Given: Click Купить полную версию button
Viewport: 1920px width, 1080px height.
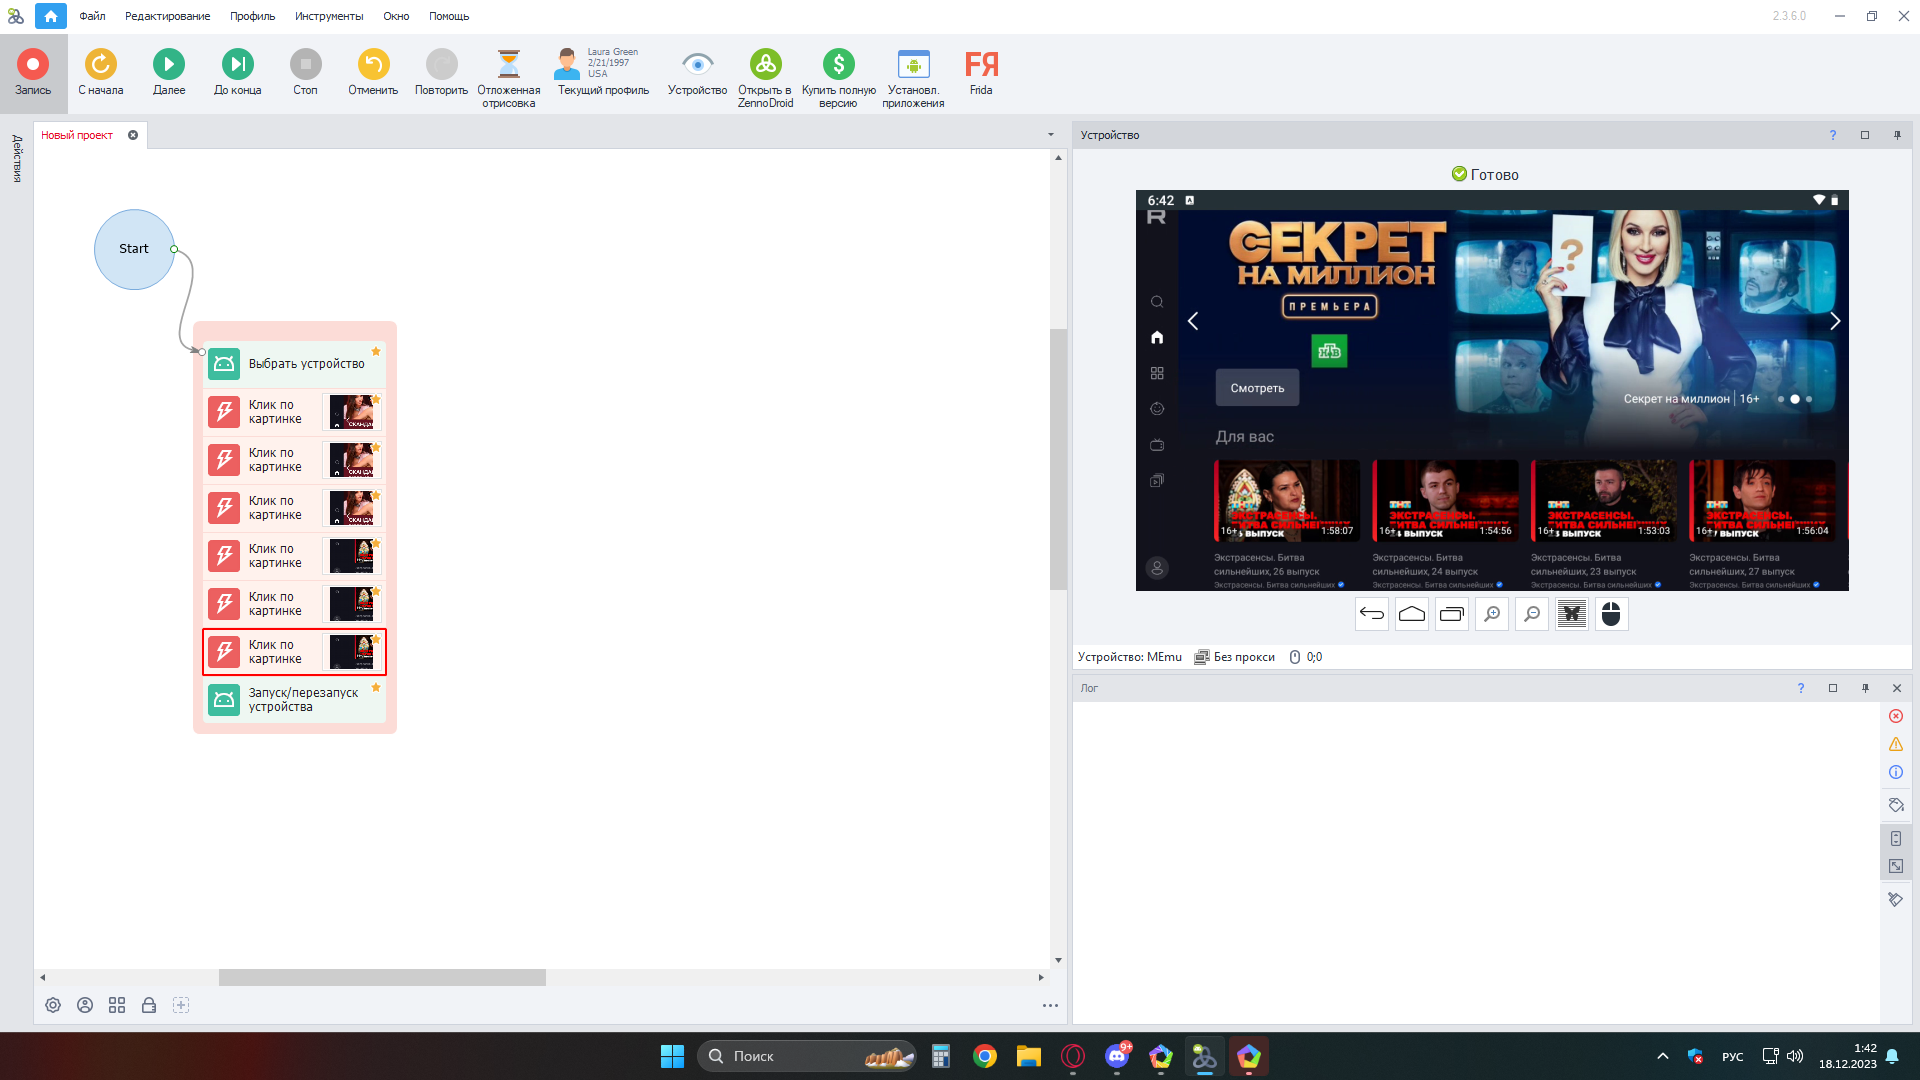Looking at the screenshot, I should [x=838, y=65].
